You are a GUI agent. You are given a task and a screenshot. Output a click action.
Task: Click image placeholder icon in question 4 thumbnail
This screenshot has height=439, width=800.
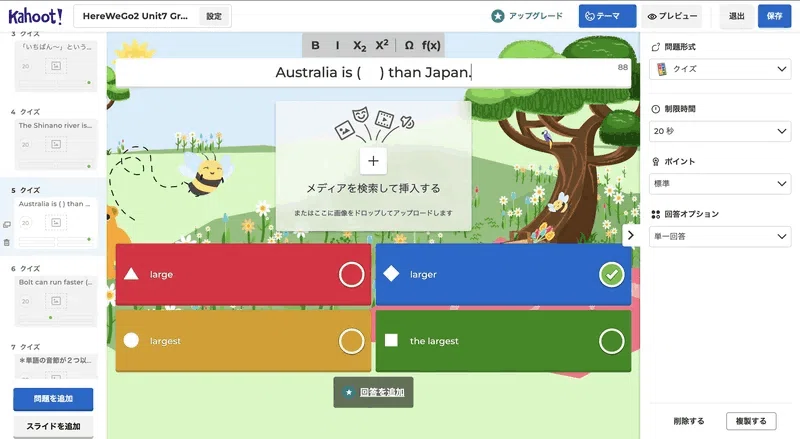[x=56, y=144]
